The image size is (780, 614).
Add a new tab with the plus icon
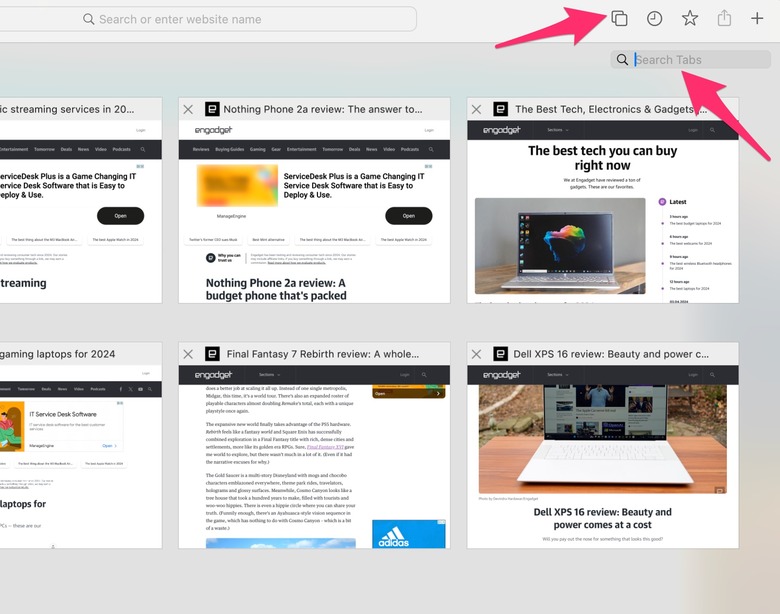(x=757, y=18)
